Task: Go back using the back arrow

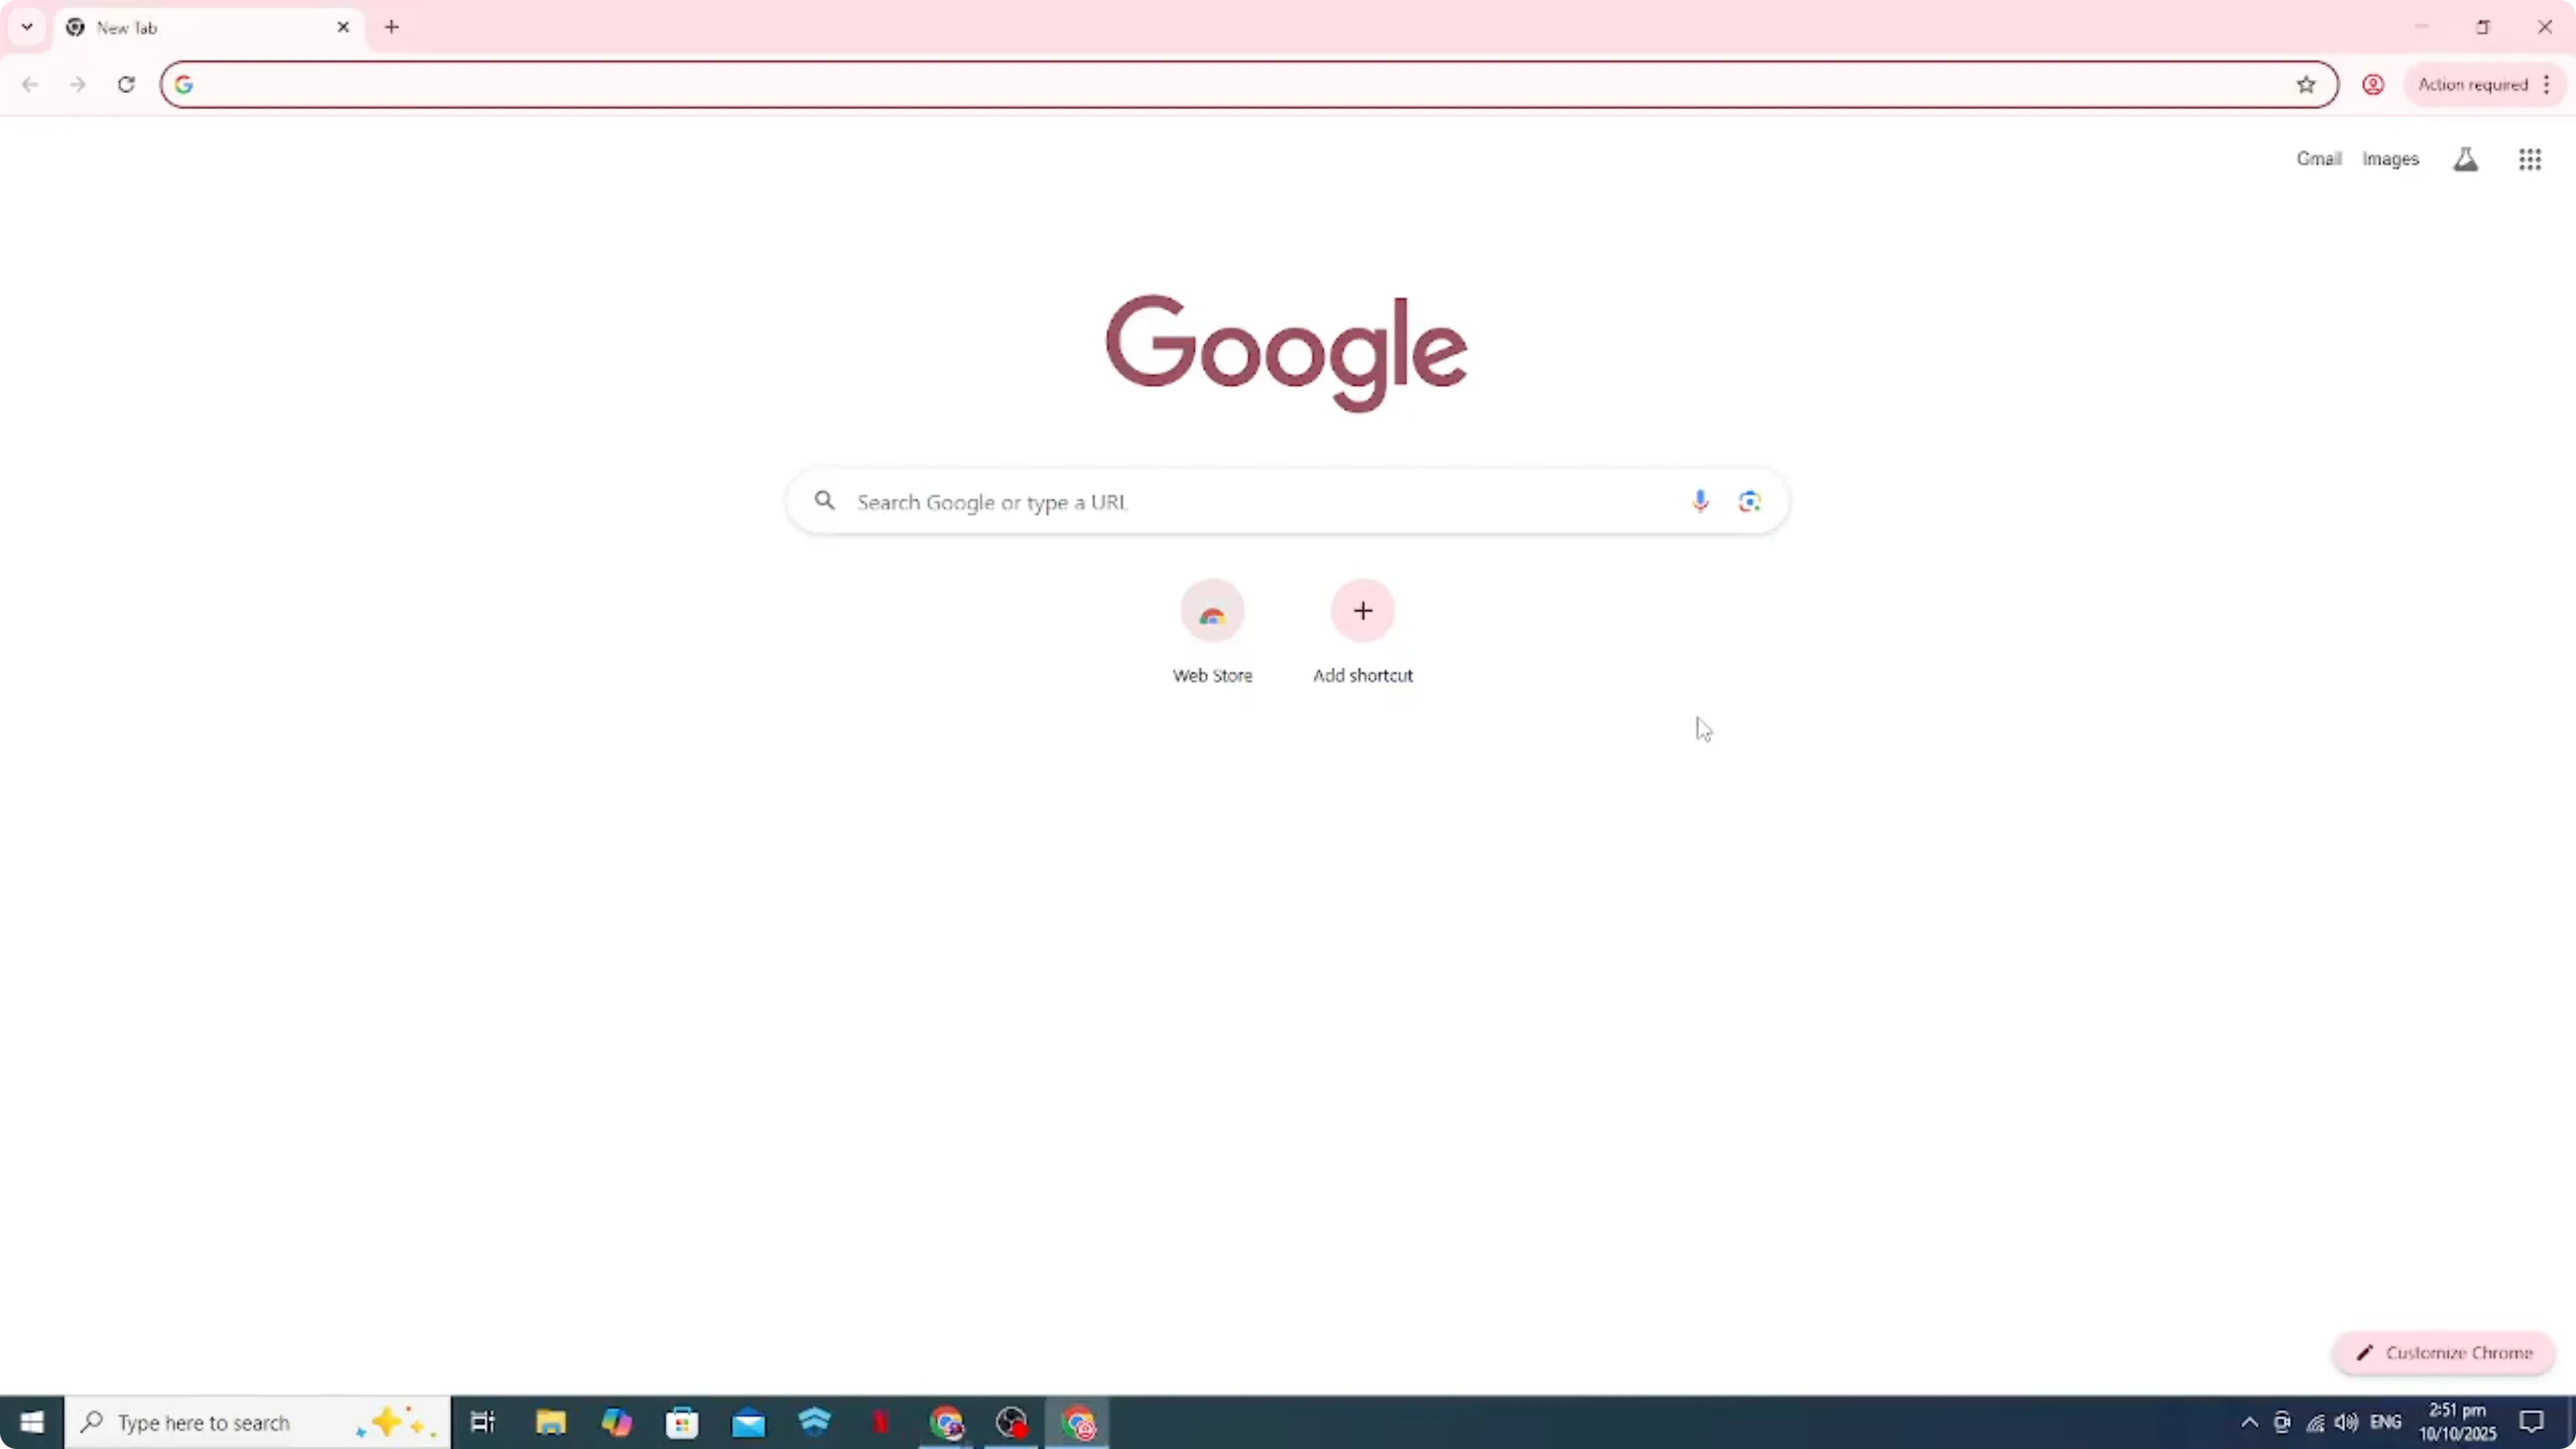Action: click(29, 84)
